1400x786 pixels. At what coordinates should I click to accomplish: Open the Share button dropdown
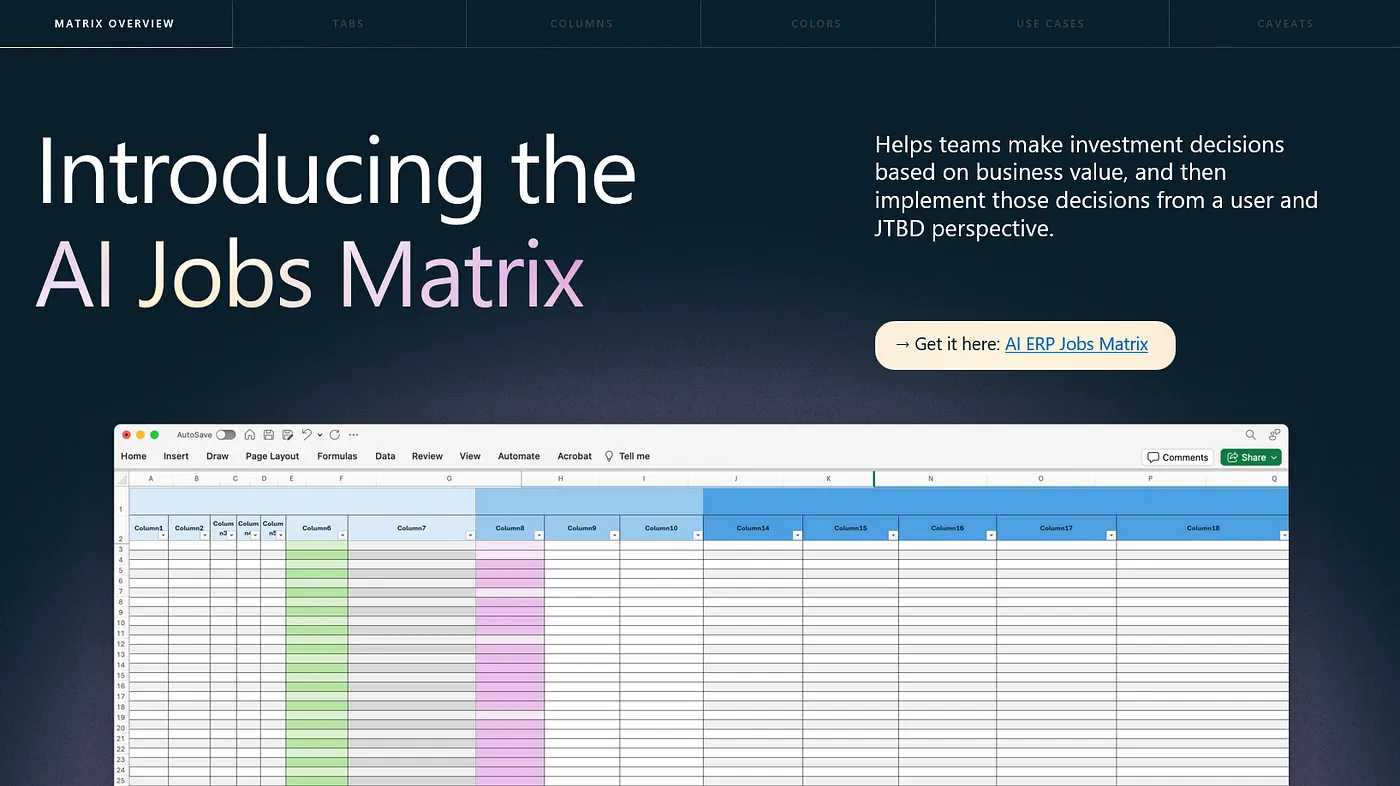coord(1274,457)
